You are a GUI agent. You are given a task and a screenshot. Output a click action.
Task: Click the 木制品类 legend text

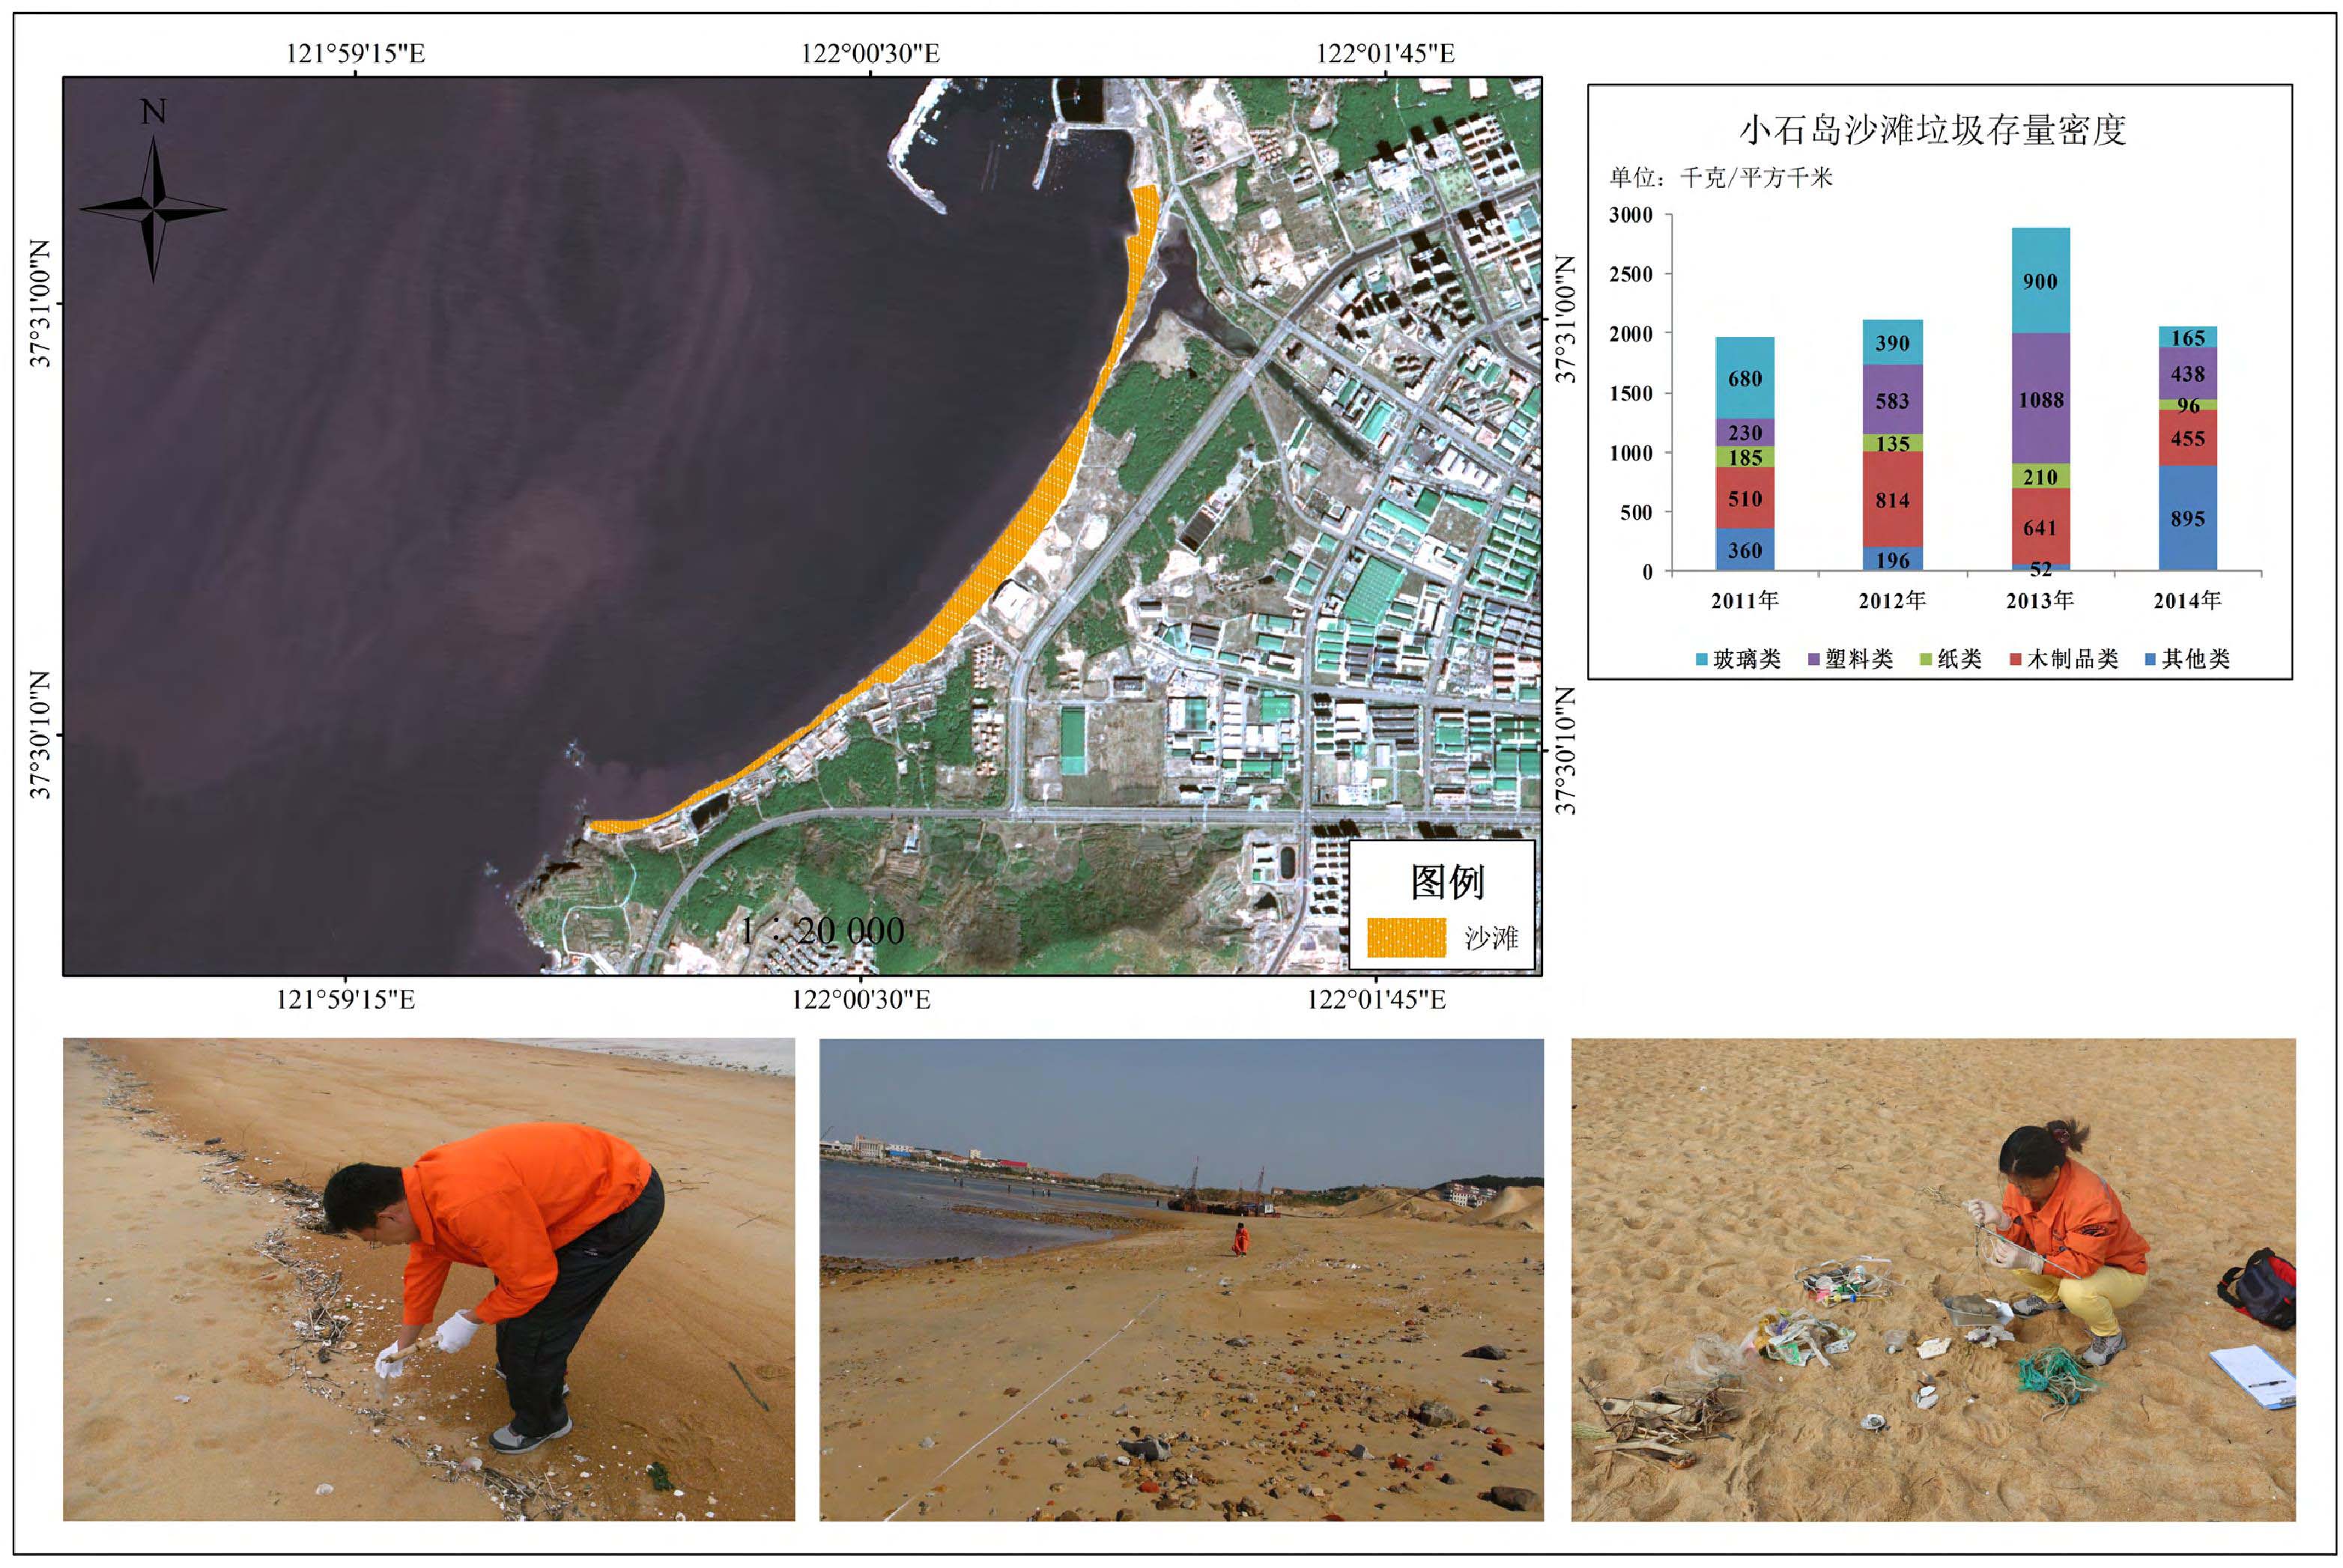[2072, 659]
